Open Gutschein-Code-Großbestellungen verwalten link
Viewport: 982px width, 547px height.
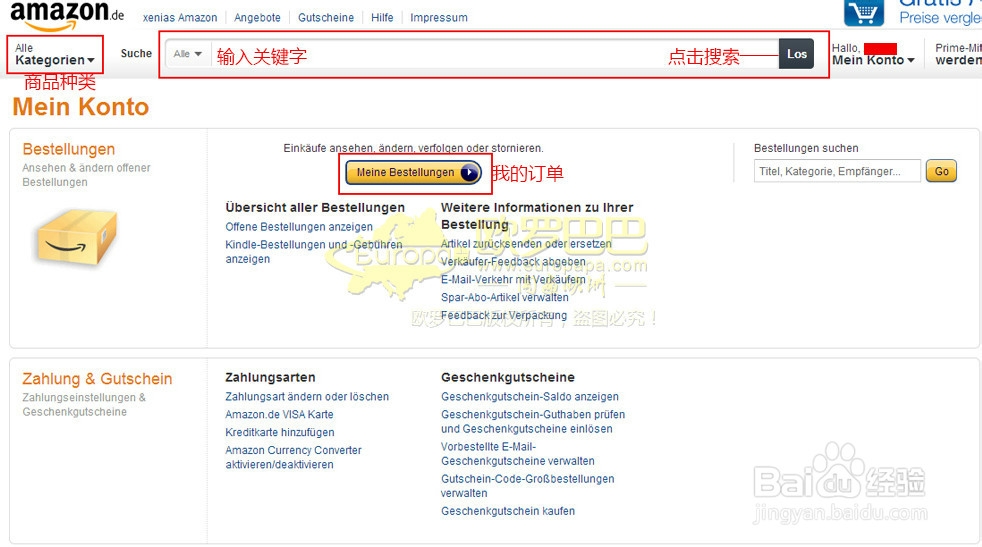pos(527,486)
